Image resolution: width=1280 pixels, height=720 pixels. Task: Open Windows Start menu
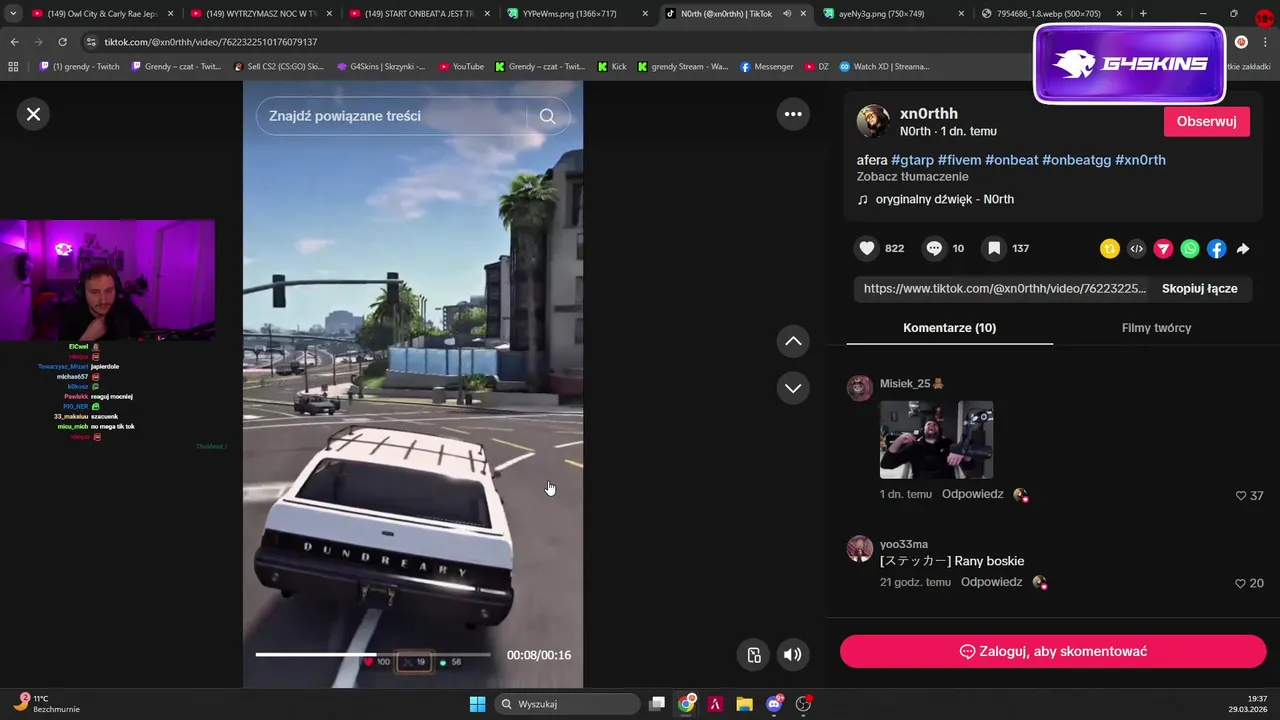pos(478,704)
